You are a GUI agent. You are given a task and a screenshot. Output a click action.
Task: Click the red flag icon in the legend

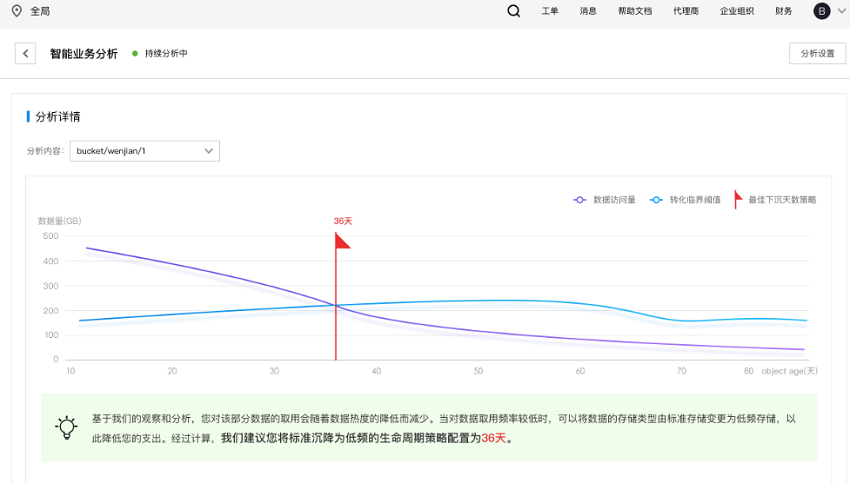(x=739, y=199)
